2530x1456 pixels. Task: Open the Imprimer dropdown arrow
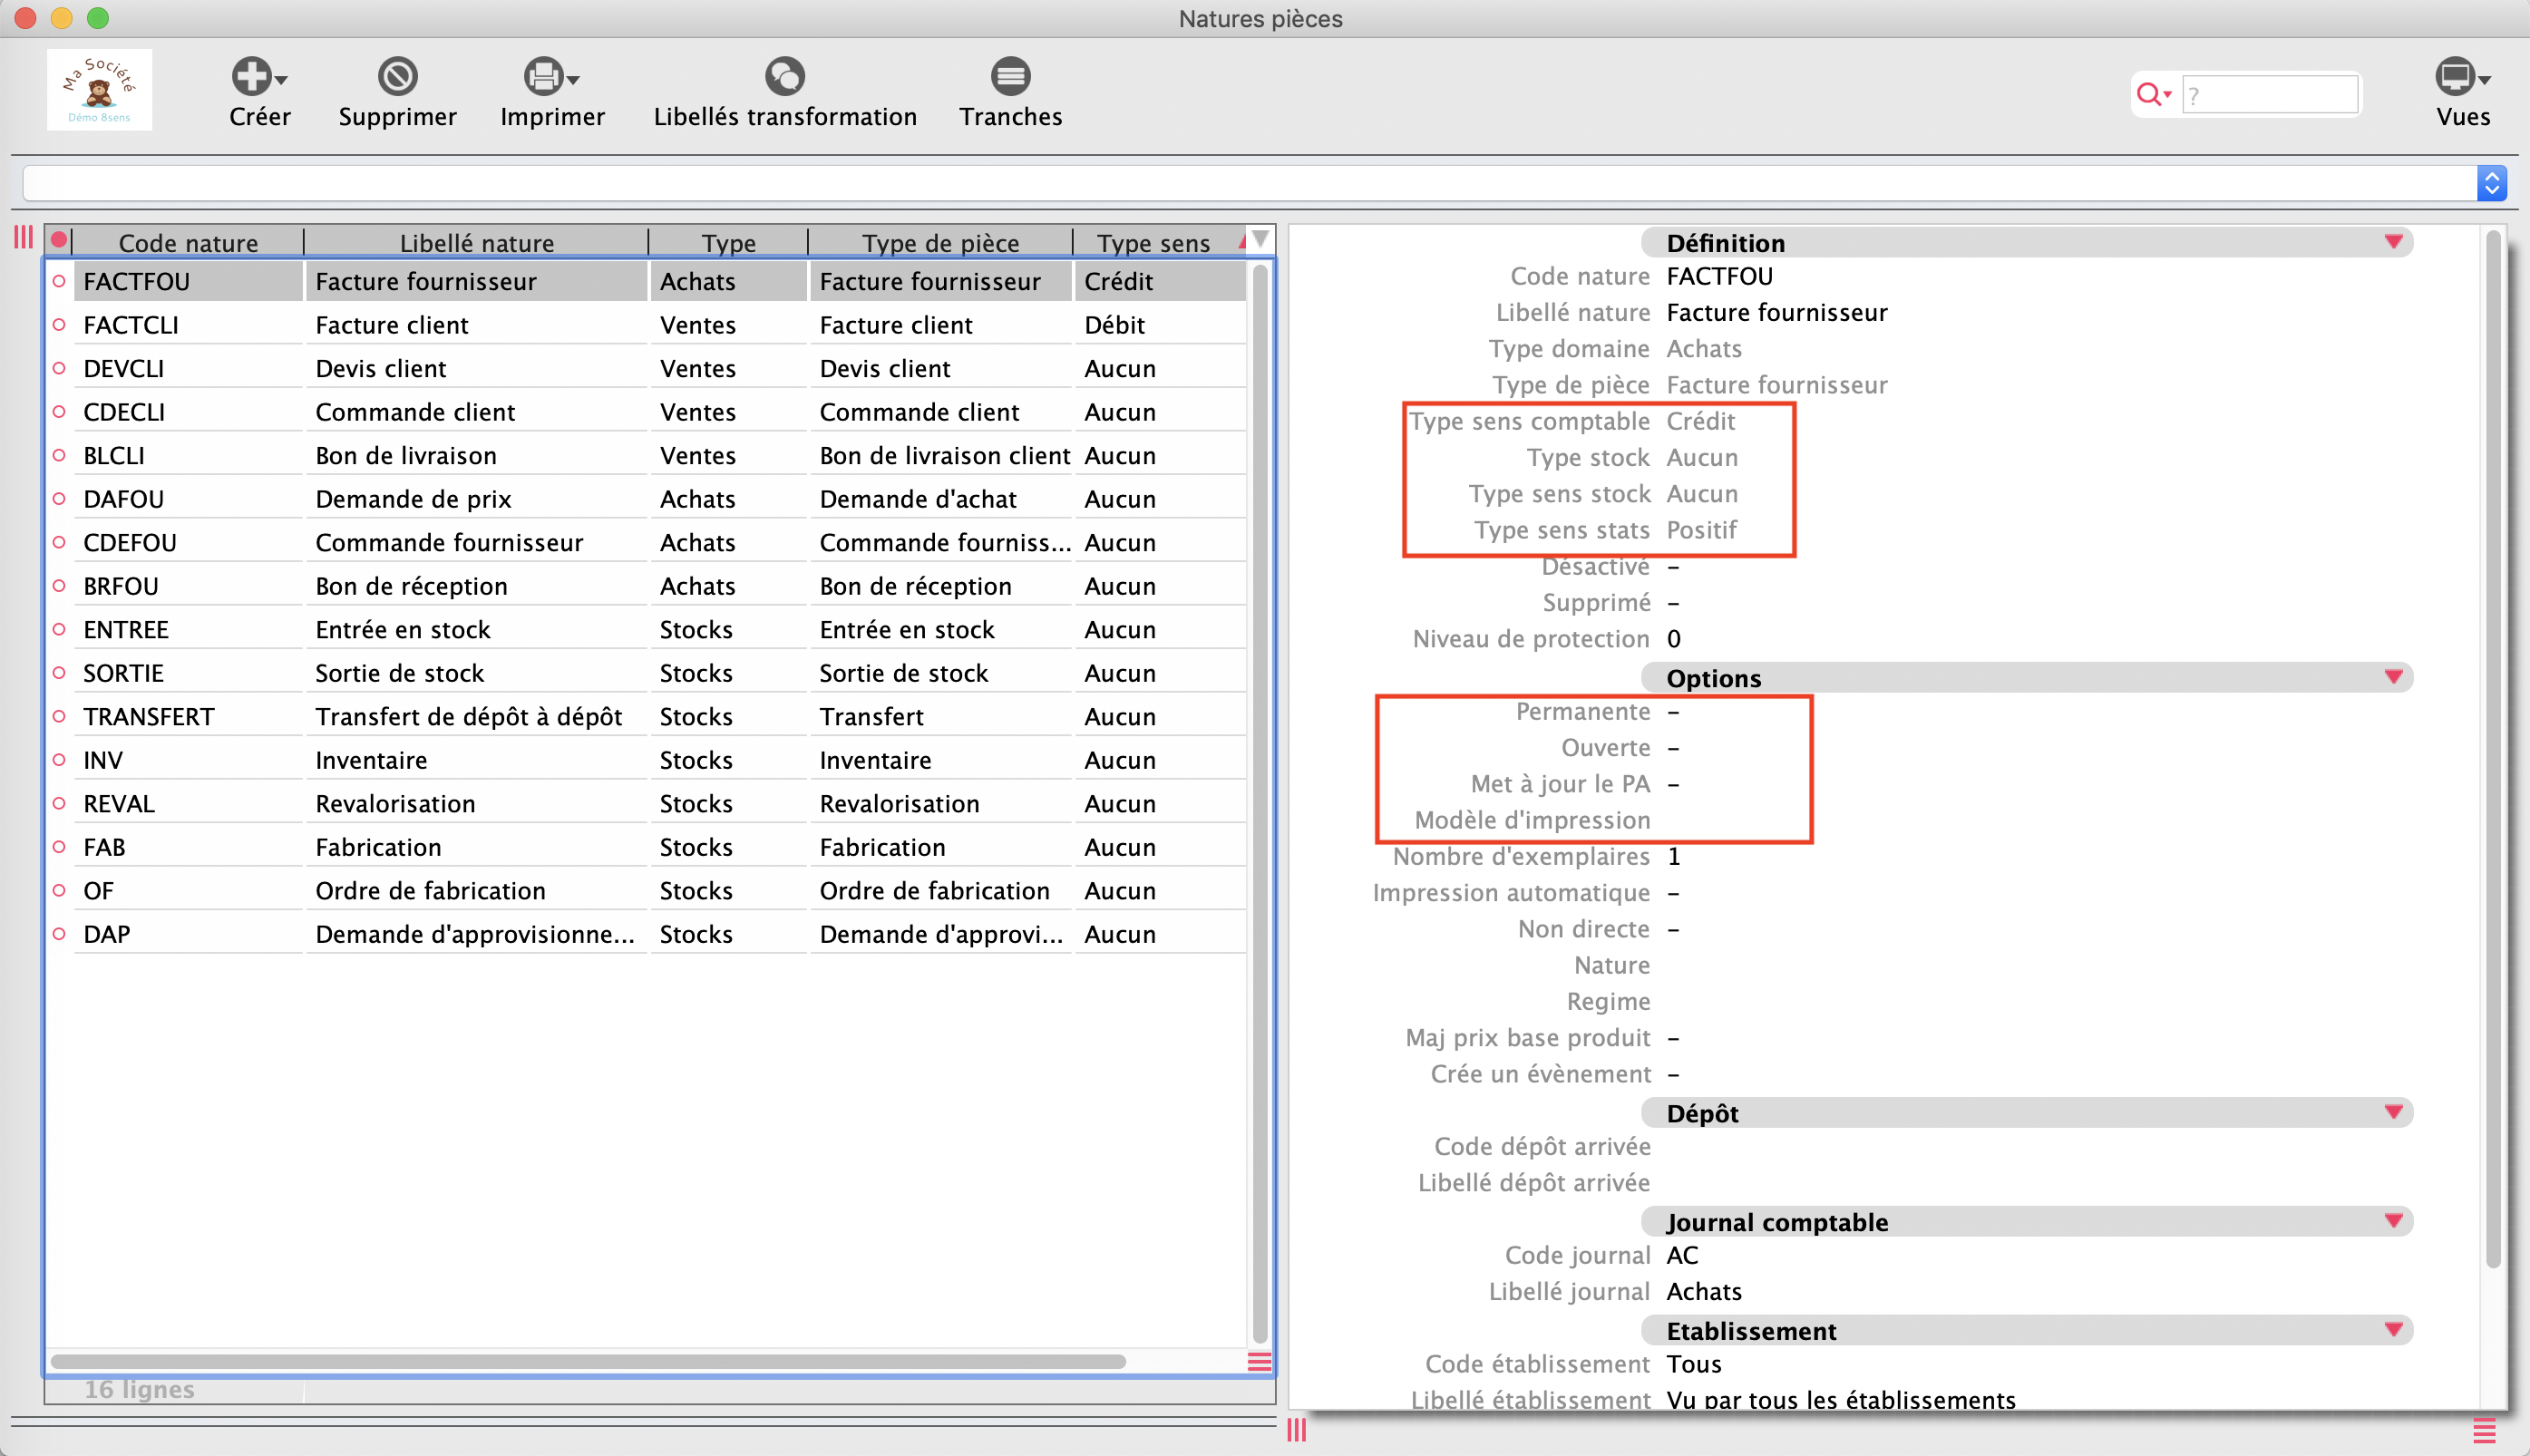573,80
